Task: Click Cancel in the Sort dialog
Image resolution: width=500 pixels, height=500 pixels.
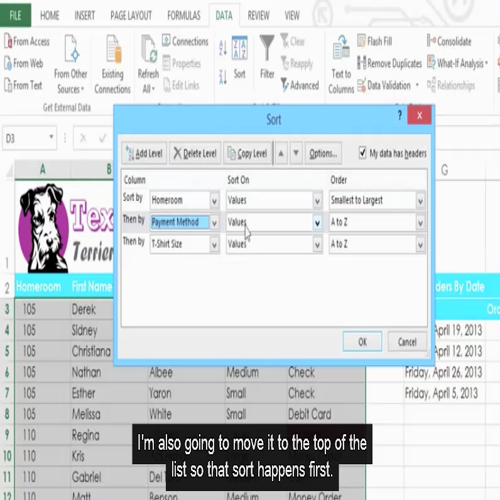Action: click(407, 342)
